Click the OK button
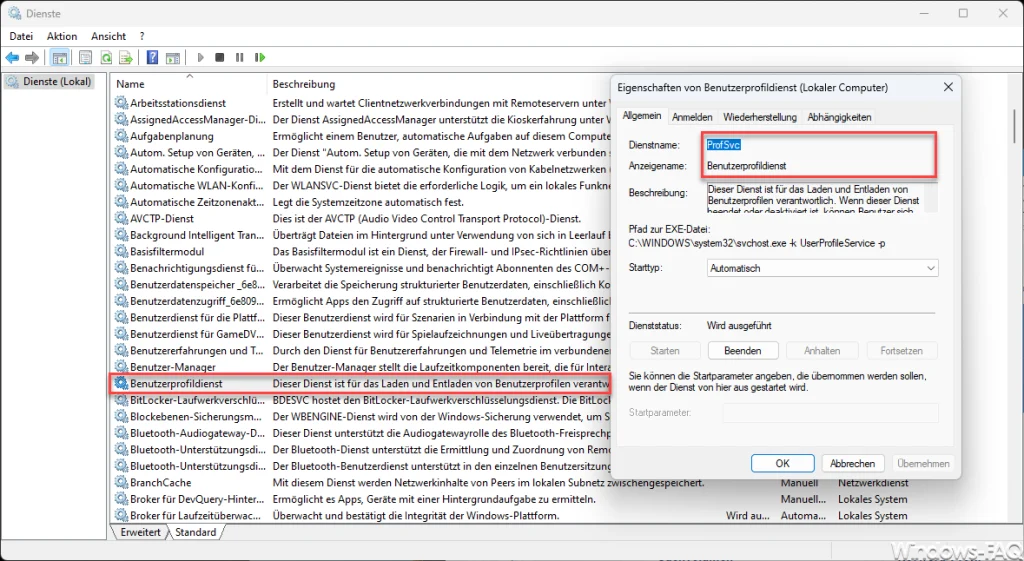Screen dimensions: 1024x561 [782, 463]
